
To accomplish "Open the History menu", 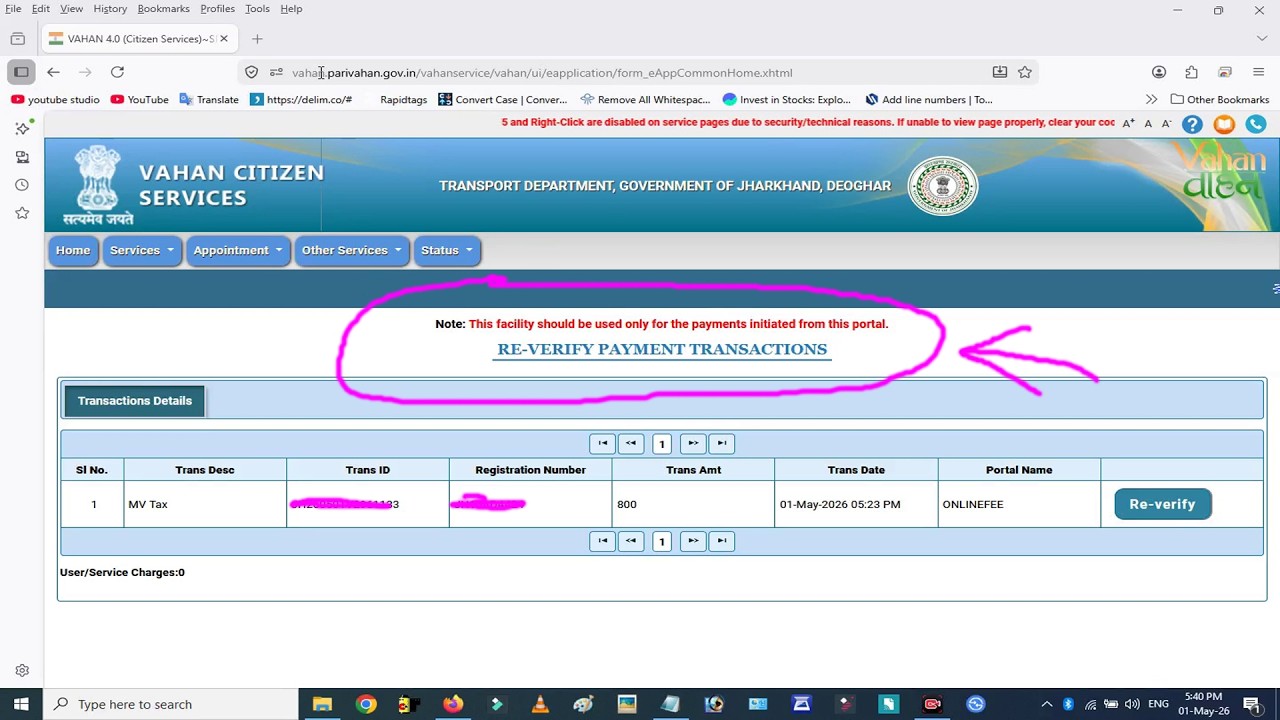I will (110, 9).
